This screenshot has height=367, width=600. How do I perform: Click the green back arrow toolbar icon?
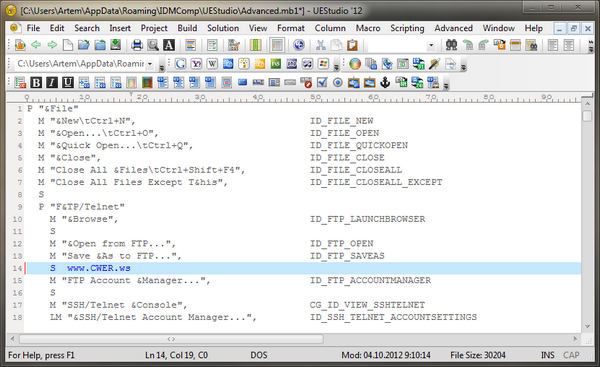click(x=36, y=45)
